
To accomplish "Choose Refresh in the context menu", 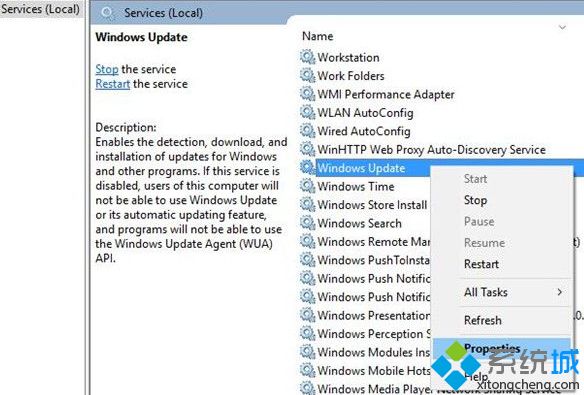I will pos(483,321).
